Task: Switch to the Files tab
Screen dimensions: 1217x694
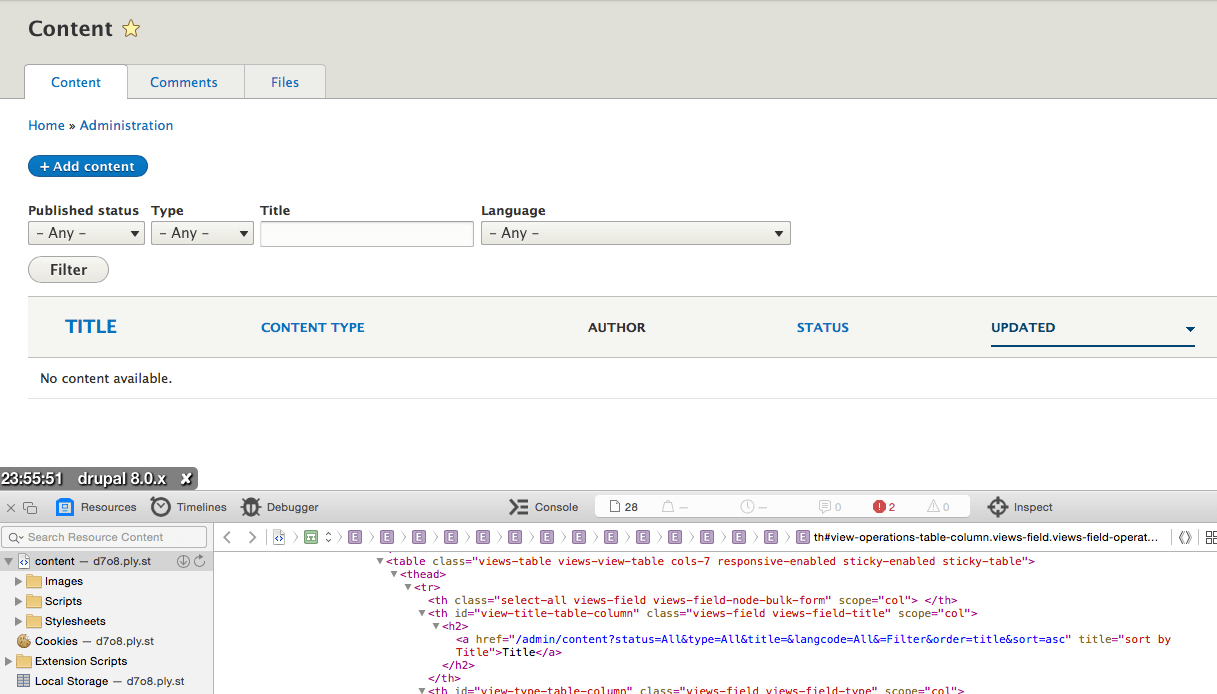Action: (x=285, y=82)
